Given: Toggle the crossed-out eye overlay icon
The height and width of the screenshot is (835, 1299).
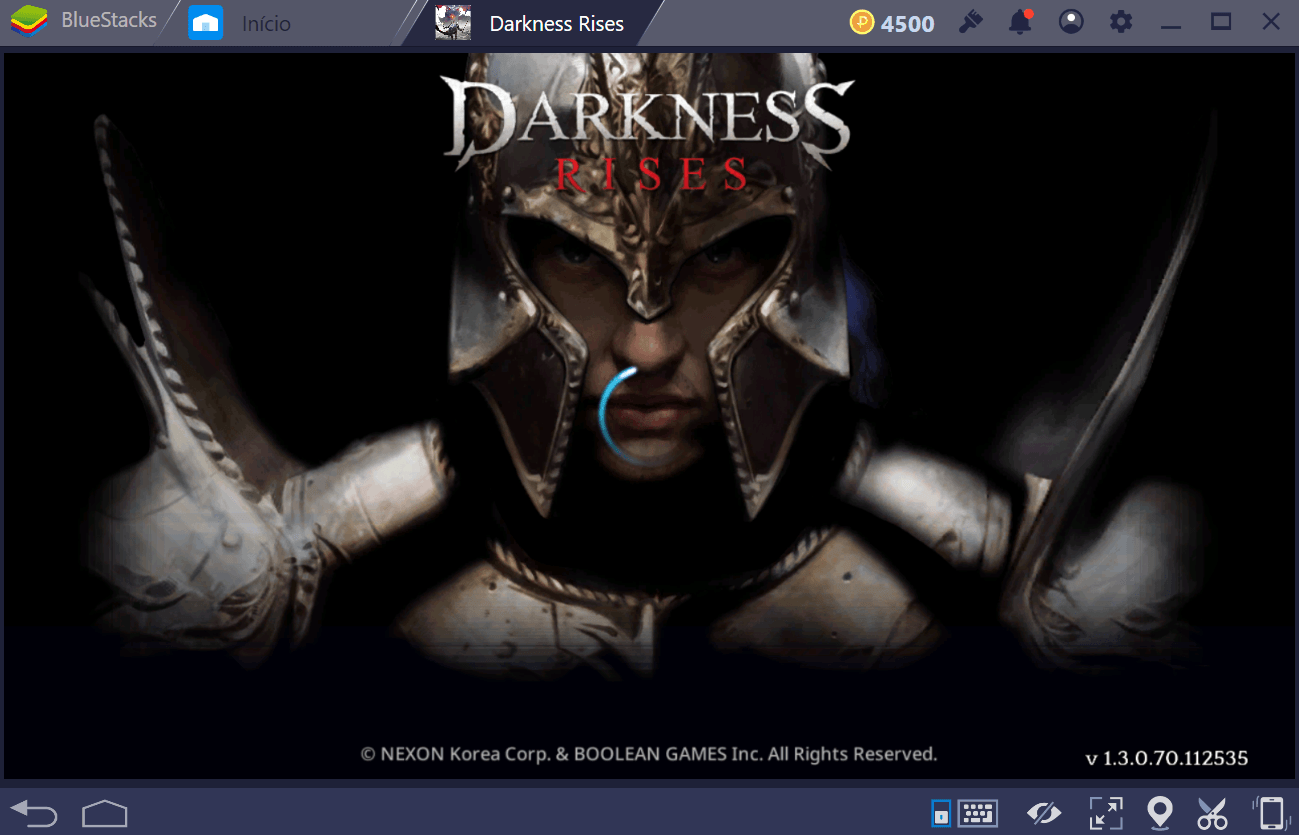Looking at the screenshot, I should pyautogui.click(x=1044, y=813).
